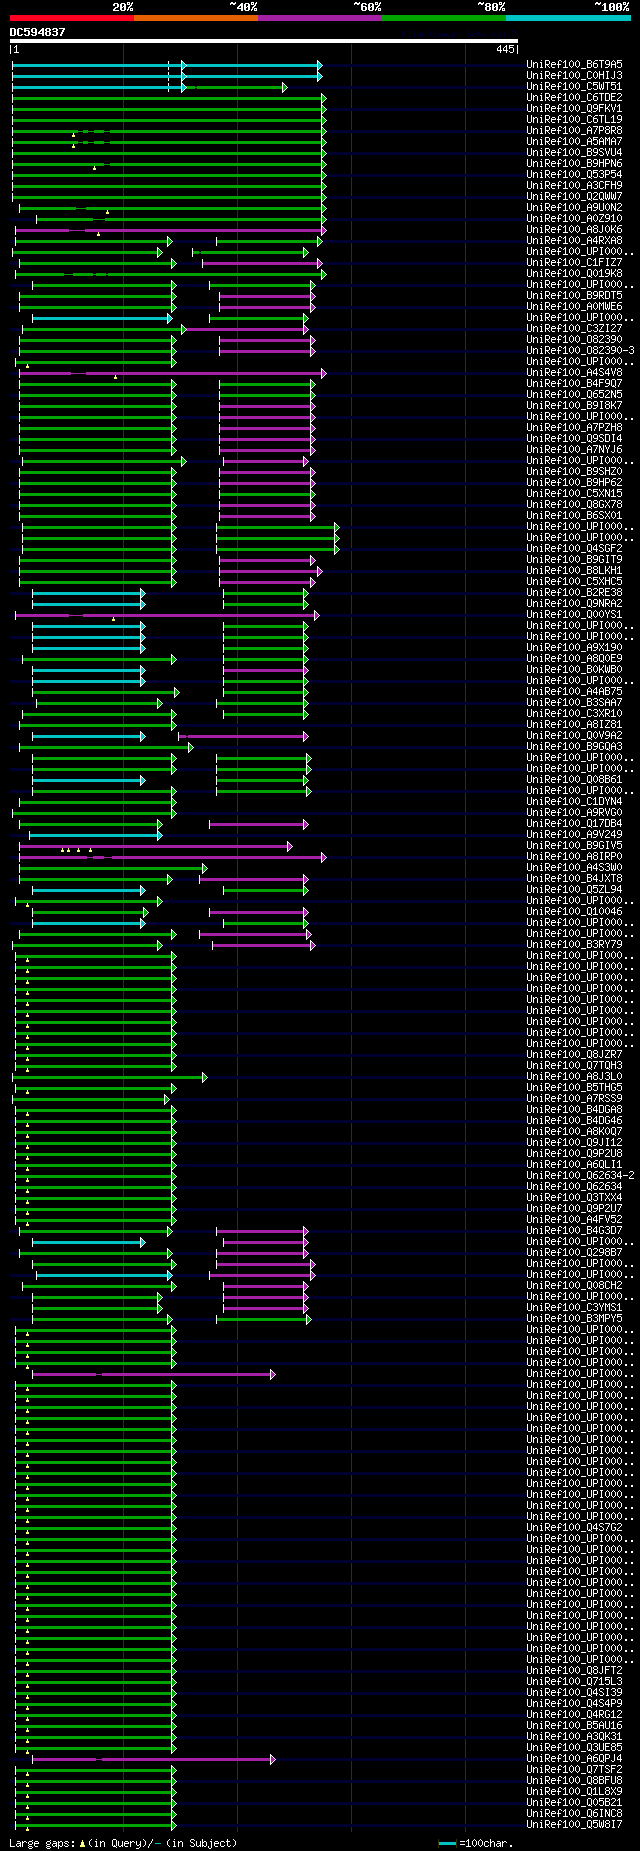
Task: Click the orange ~40% color legend segment
Action: click(x=196, y=18)
